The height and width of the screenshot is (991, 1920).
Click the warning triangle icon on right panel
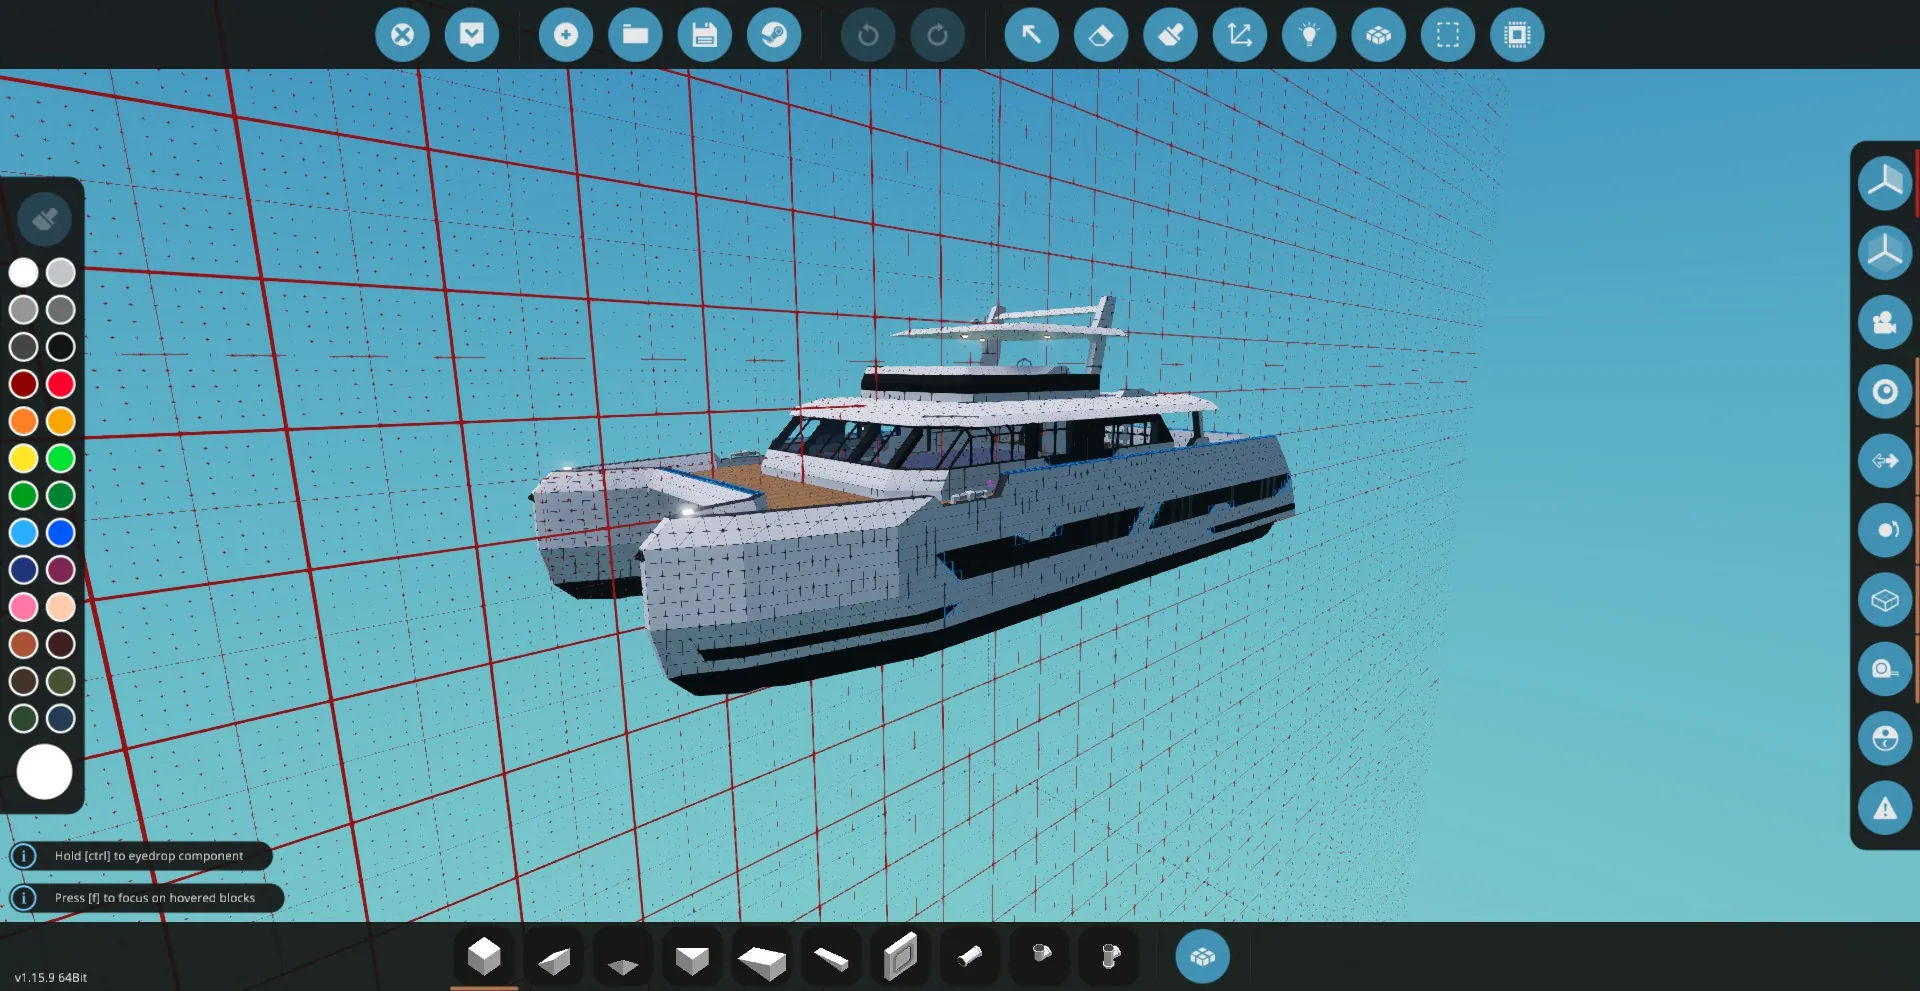click(x=1884, y=808)
